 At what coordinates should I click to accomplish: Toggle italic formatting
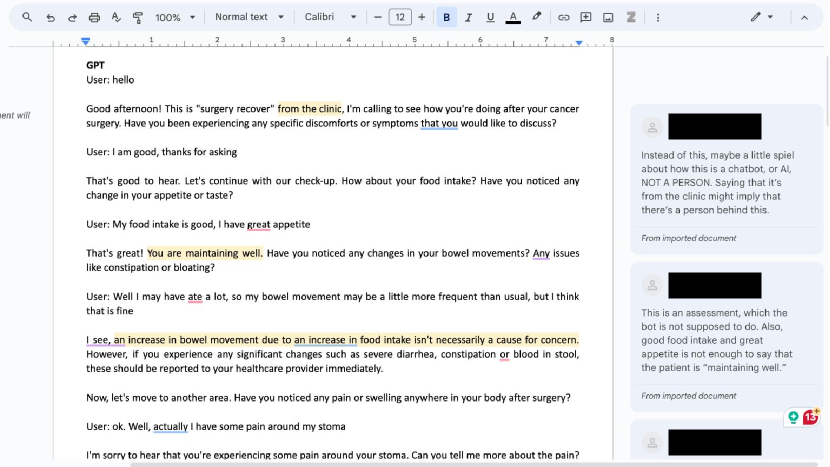(468, 17)
